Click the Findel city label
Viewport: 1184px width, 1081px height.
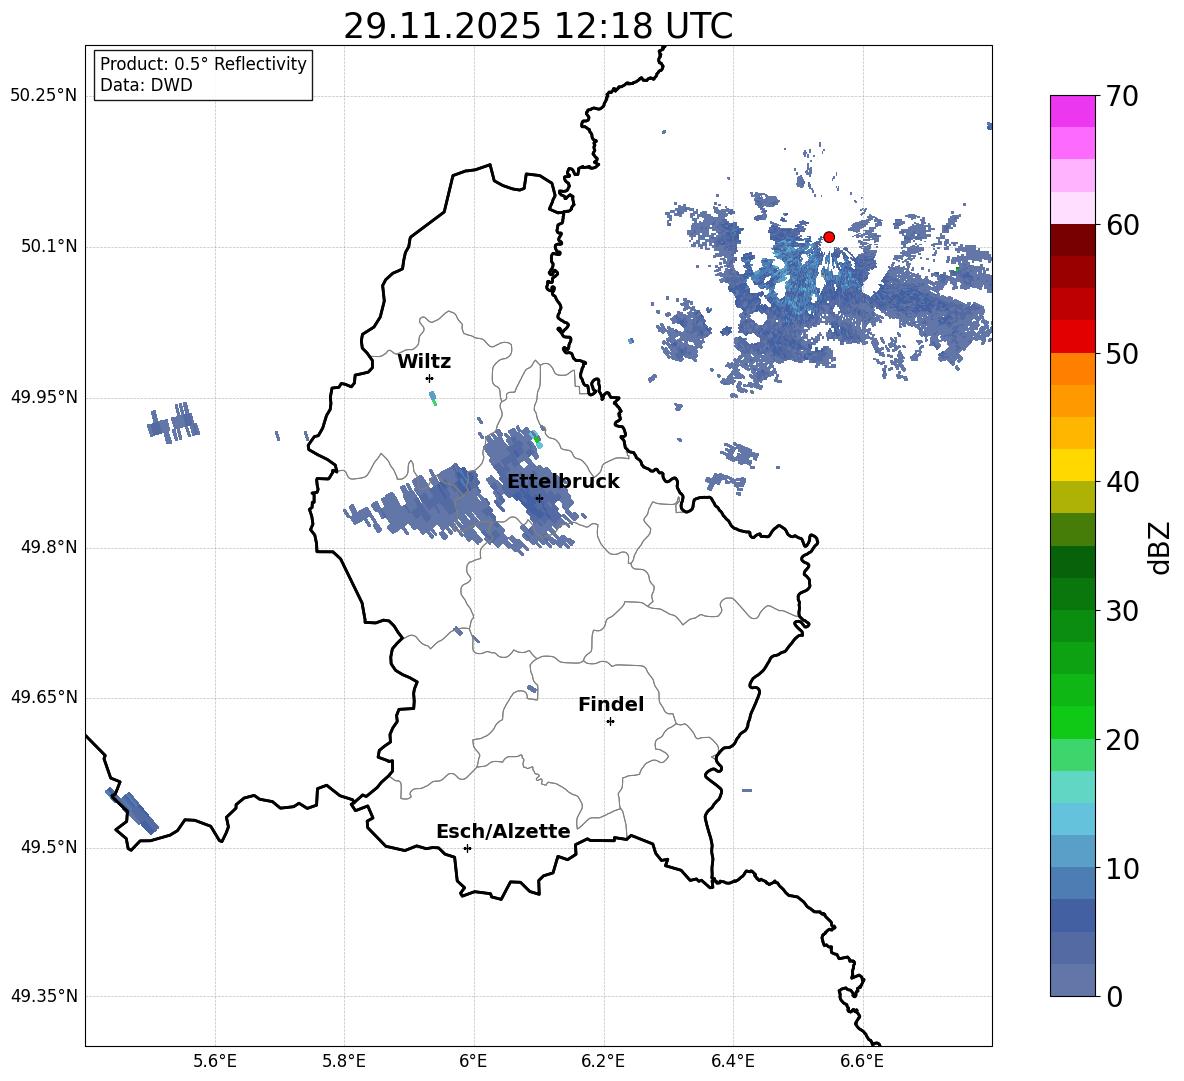pos(611,704)
